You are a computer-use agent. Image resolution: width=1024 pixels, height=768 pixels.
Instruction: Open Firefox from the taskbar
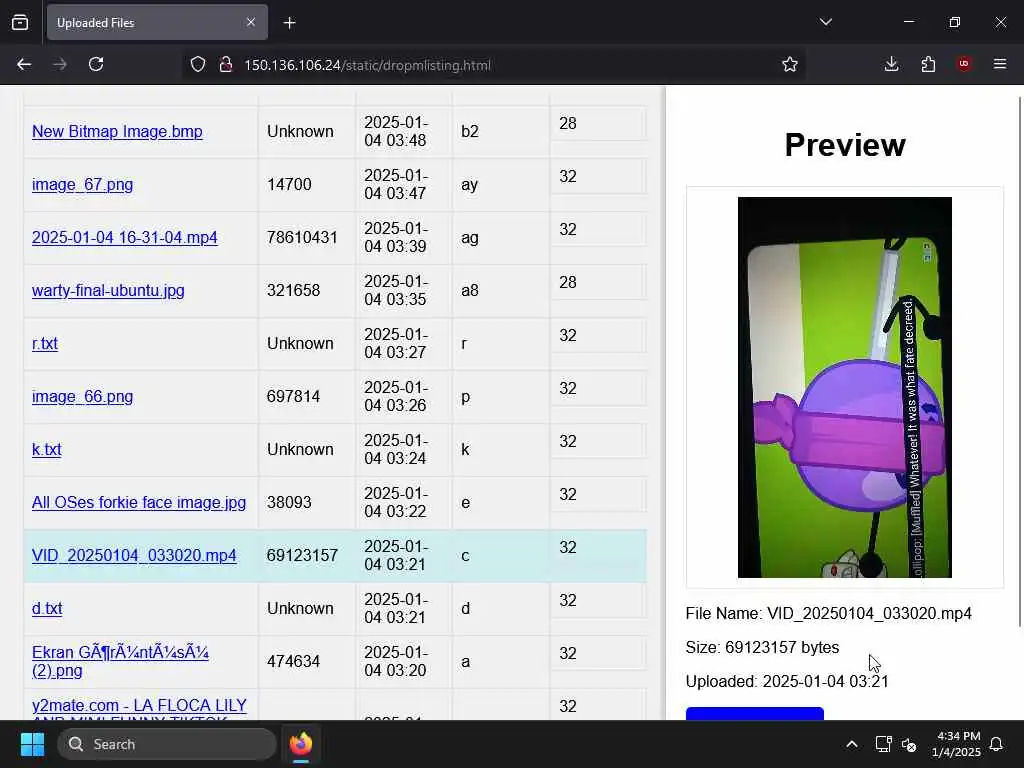(x=301, y=744)
